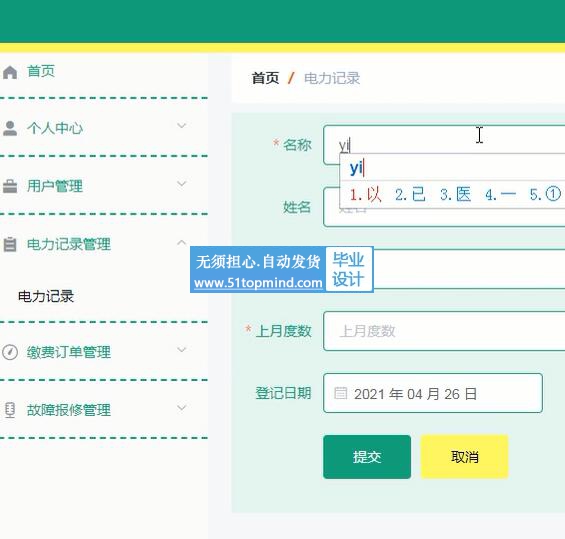Click the briefcase icon beside 用户管理
565x539 pixels.
pyautogui.click(x=10, y=186)
